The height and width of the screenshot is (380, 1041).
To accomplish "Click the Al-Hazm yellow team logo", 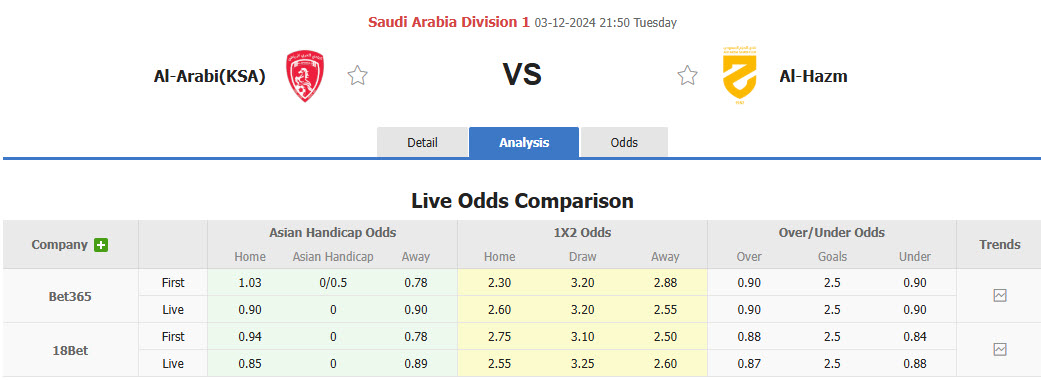I will (x=740, y=76).
